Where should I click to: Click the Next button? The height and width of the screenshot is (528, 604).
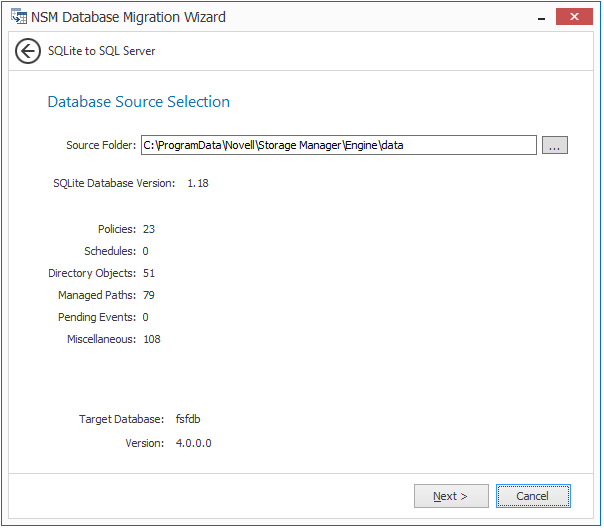pyautogui.click(x=451, y=496)
